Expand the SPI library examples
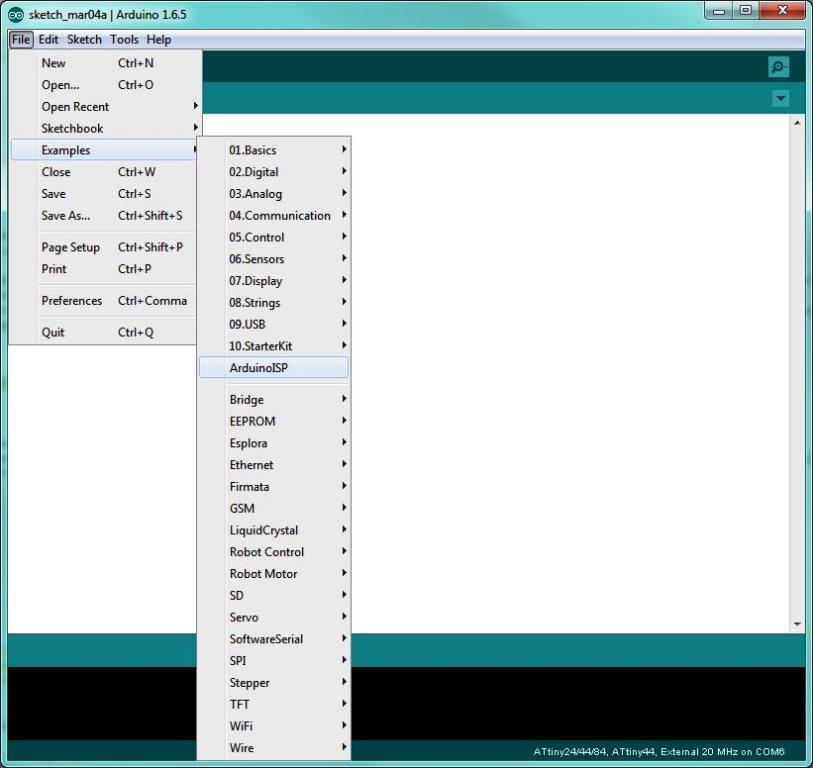Screen dimensions: 813x768 [x=274, y=661]
